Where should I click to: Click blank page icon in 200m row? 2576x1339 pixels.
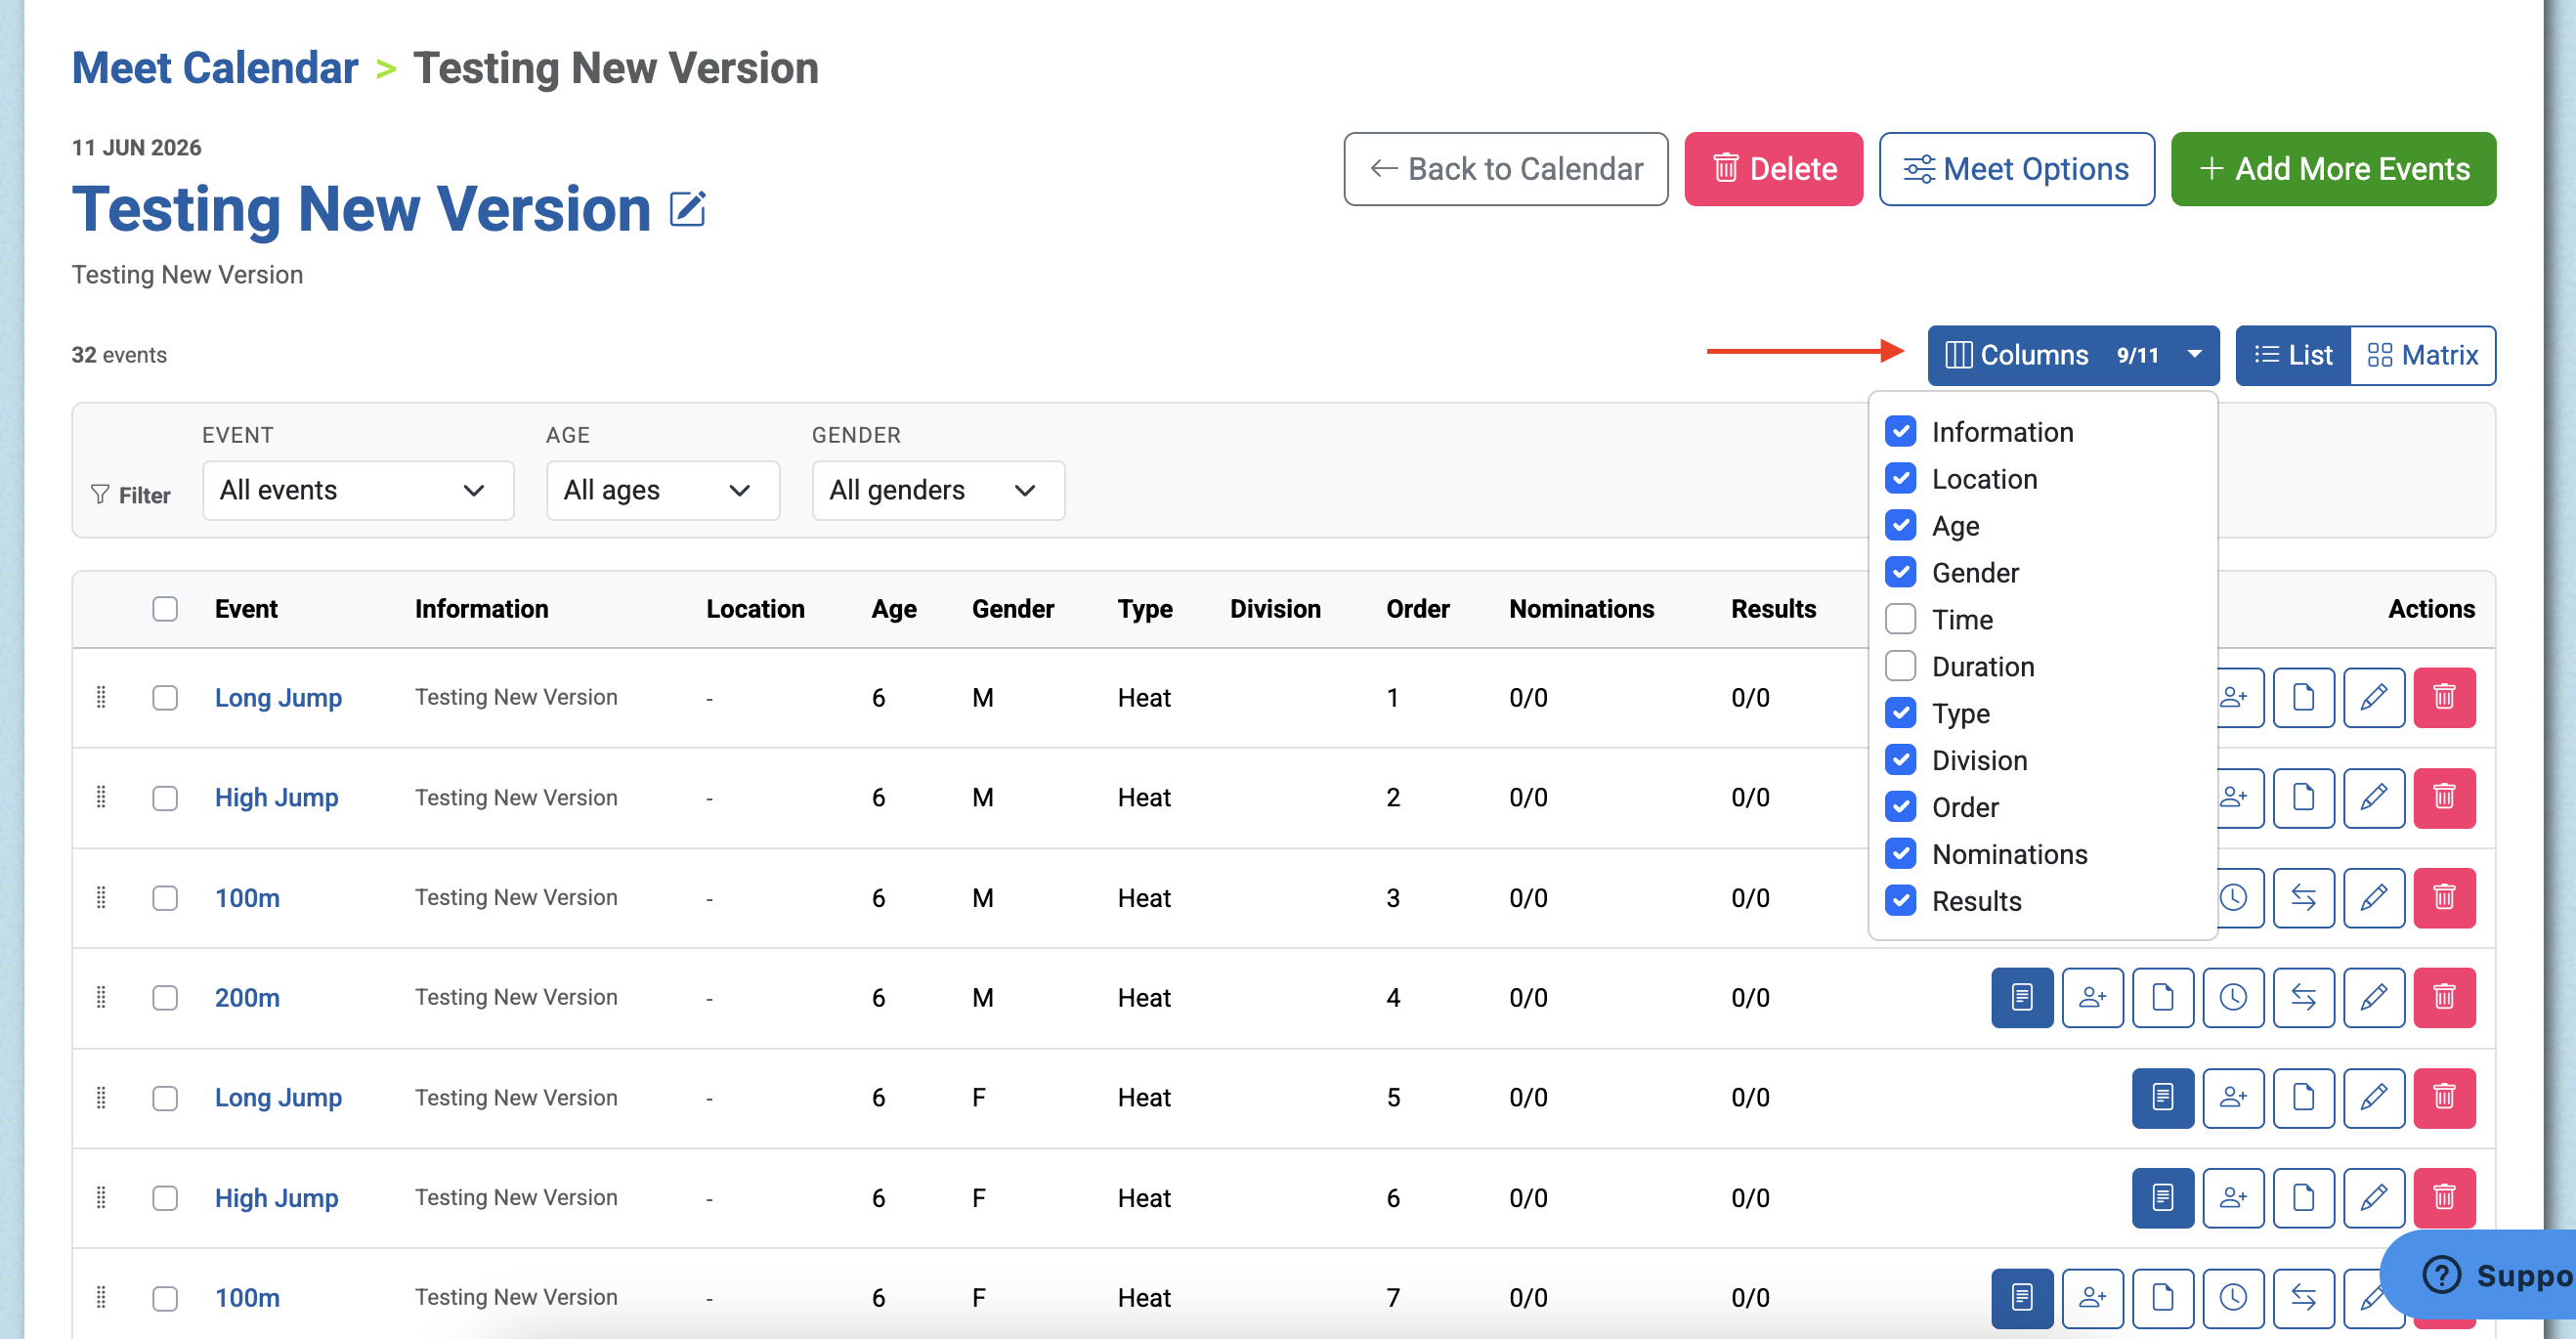click(2163, 997)
